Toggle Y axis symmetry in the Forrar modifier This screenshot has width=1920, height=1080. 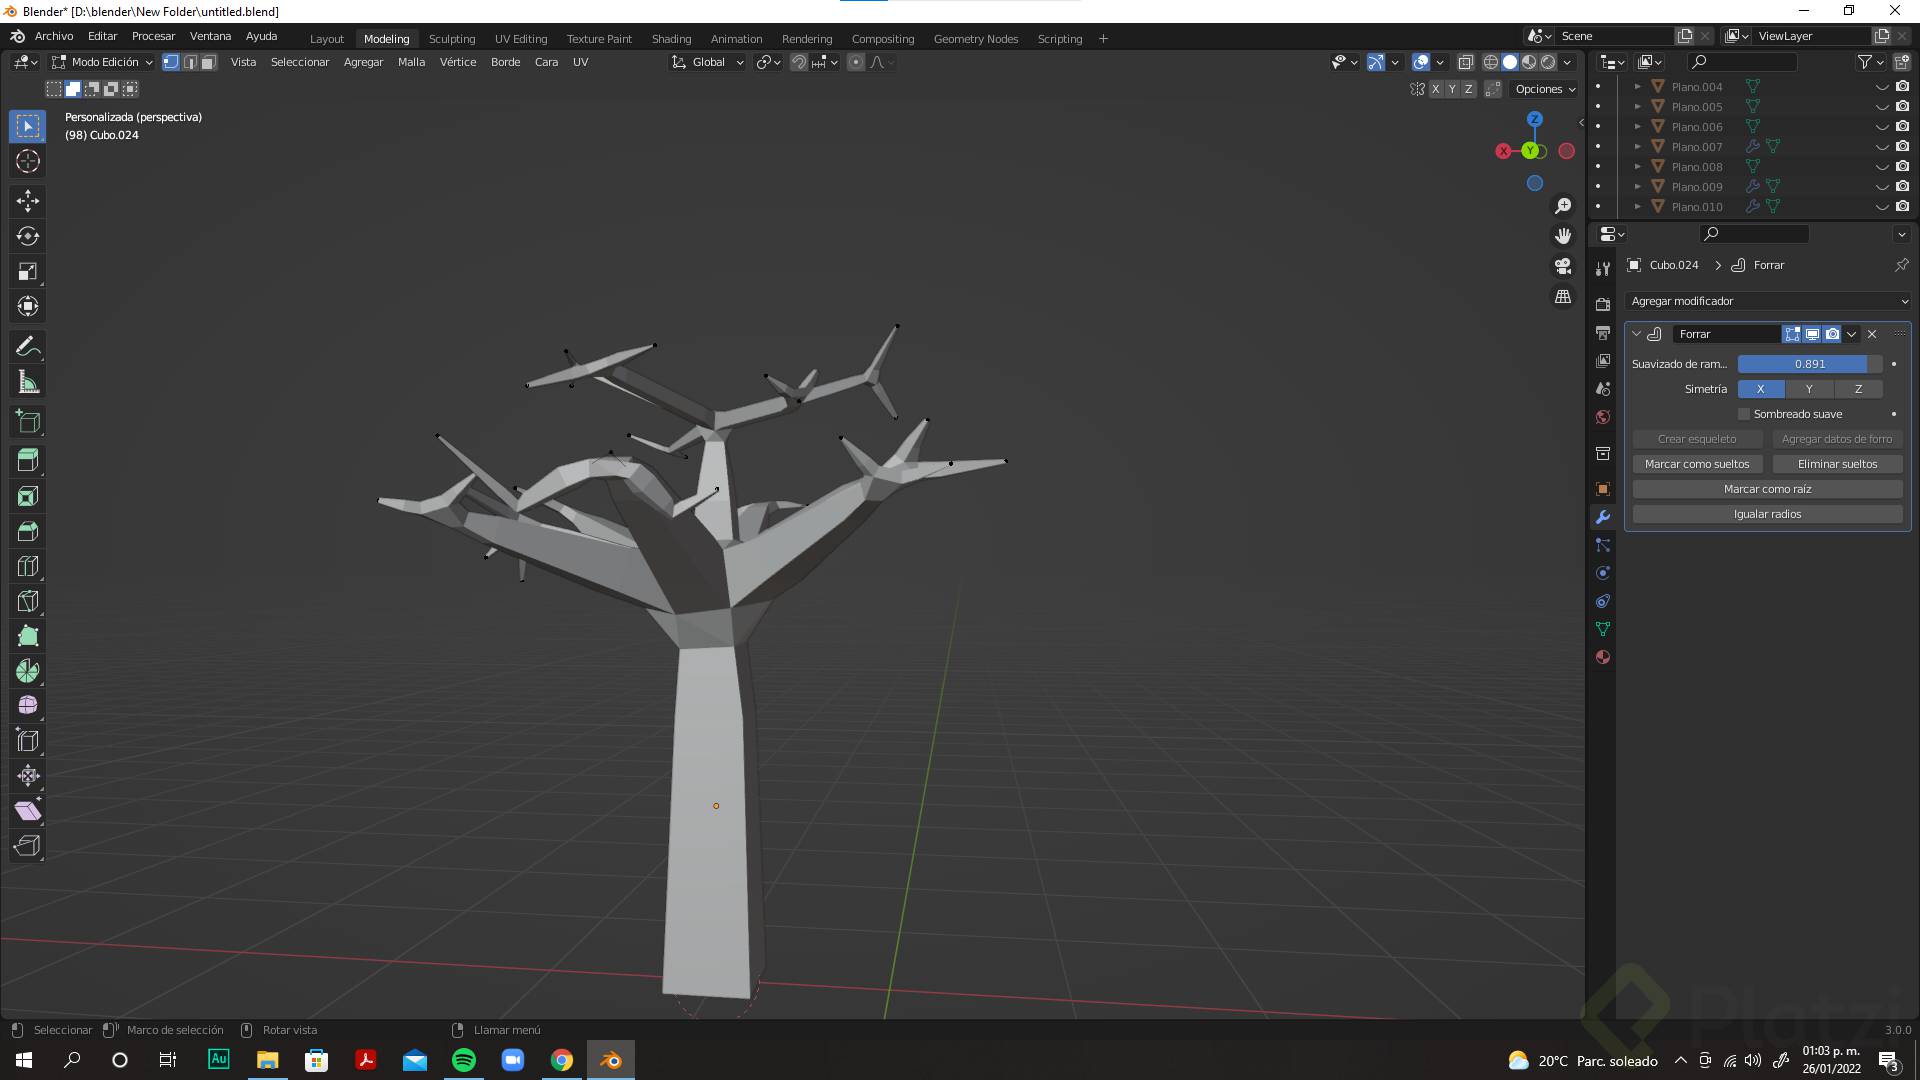pyautogui.click(x=1808, y=389)
